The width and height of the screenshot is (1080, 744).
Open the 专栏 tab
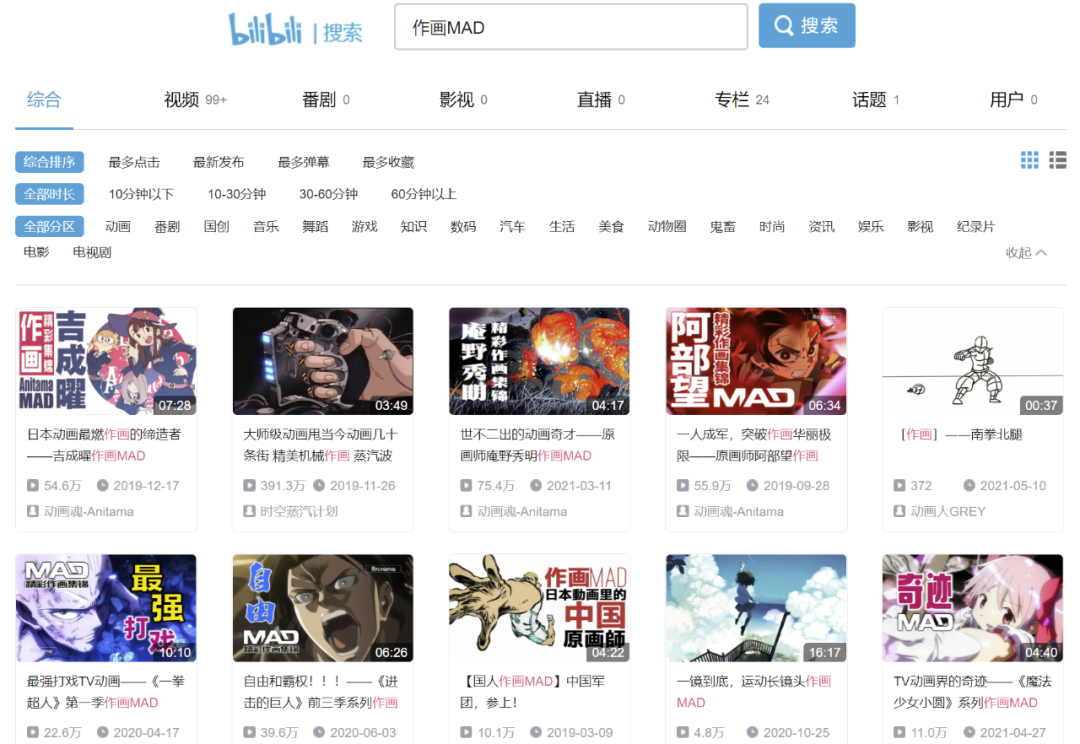(742, 100)
